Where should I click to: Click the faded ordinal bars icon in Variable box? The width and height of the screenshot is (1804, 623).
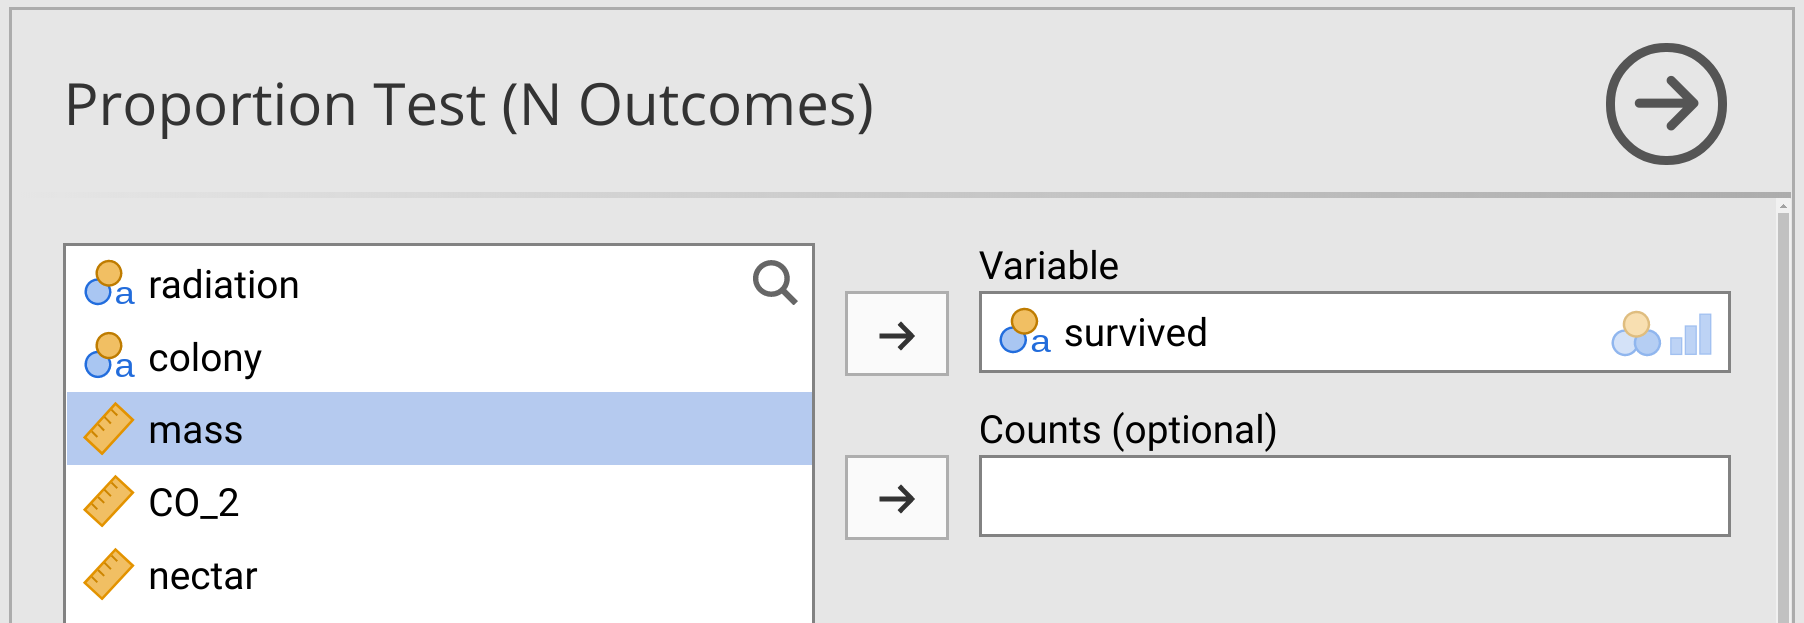tap(1691, 334)
